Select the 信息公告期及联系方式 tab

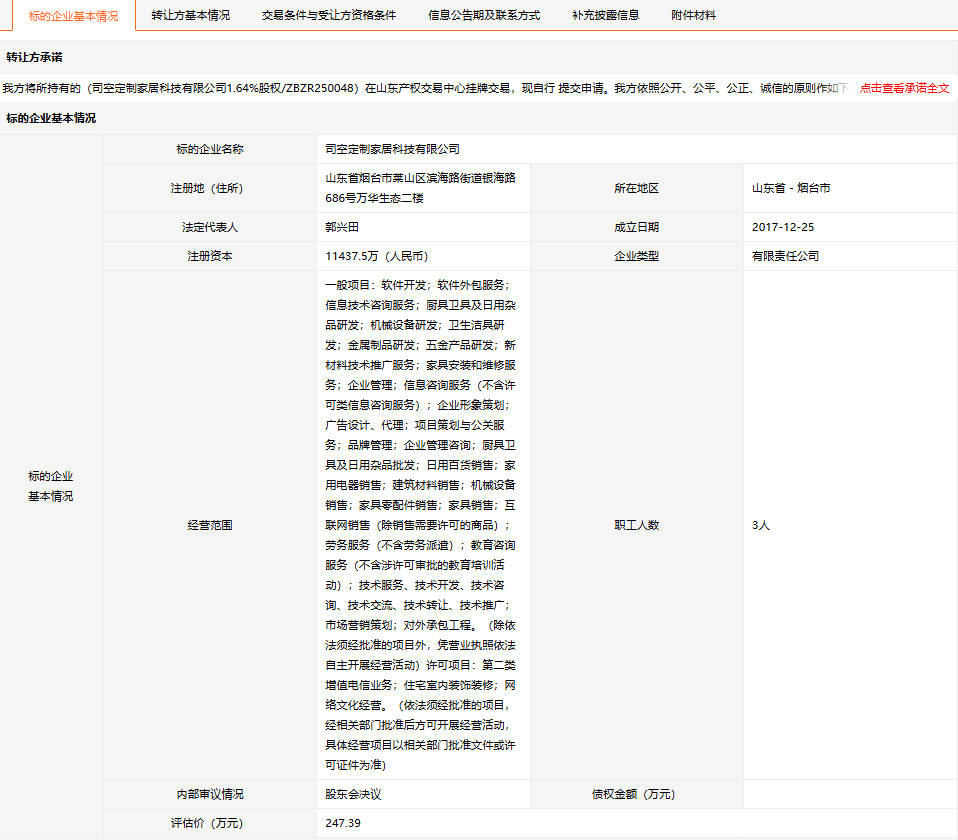(484, 16)
